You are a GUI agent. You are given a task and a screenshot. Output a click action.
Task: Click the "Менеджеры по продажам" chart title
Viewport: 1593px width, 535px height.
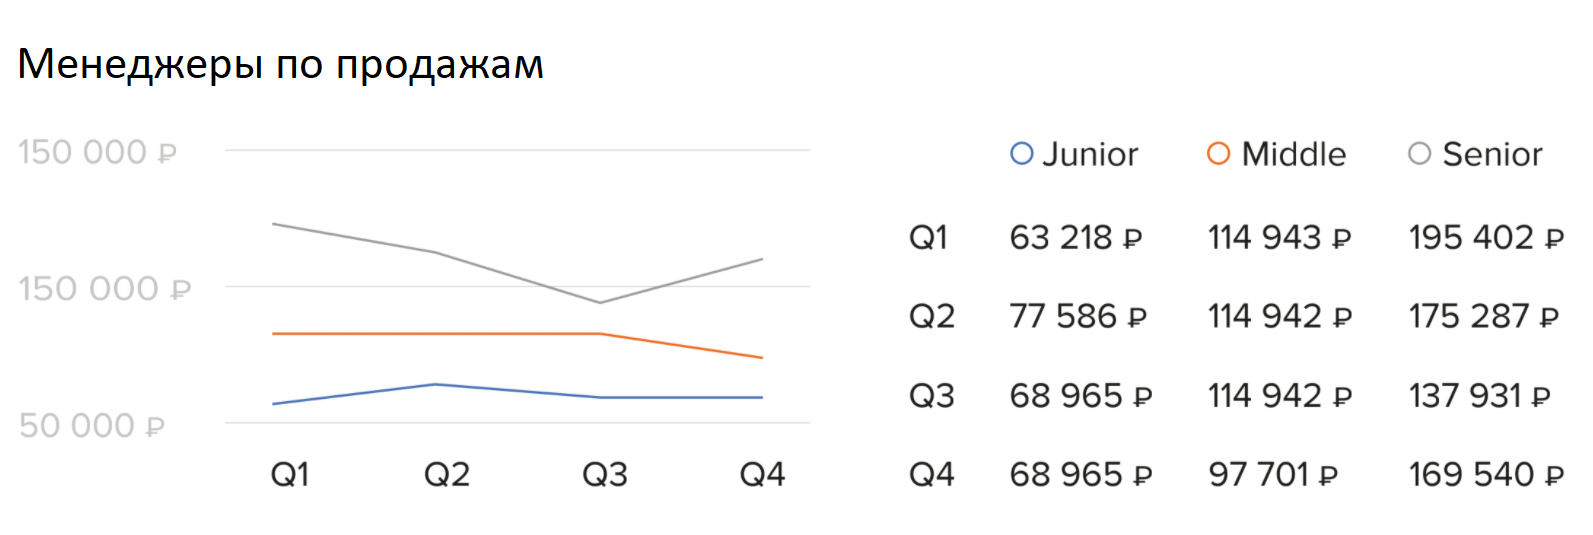(281, 64)
